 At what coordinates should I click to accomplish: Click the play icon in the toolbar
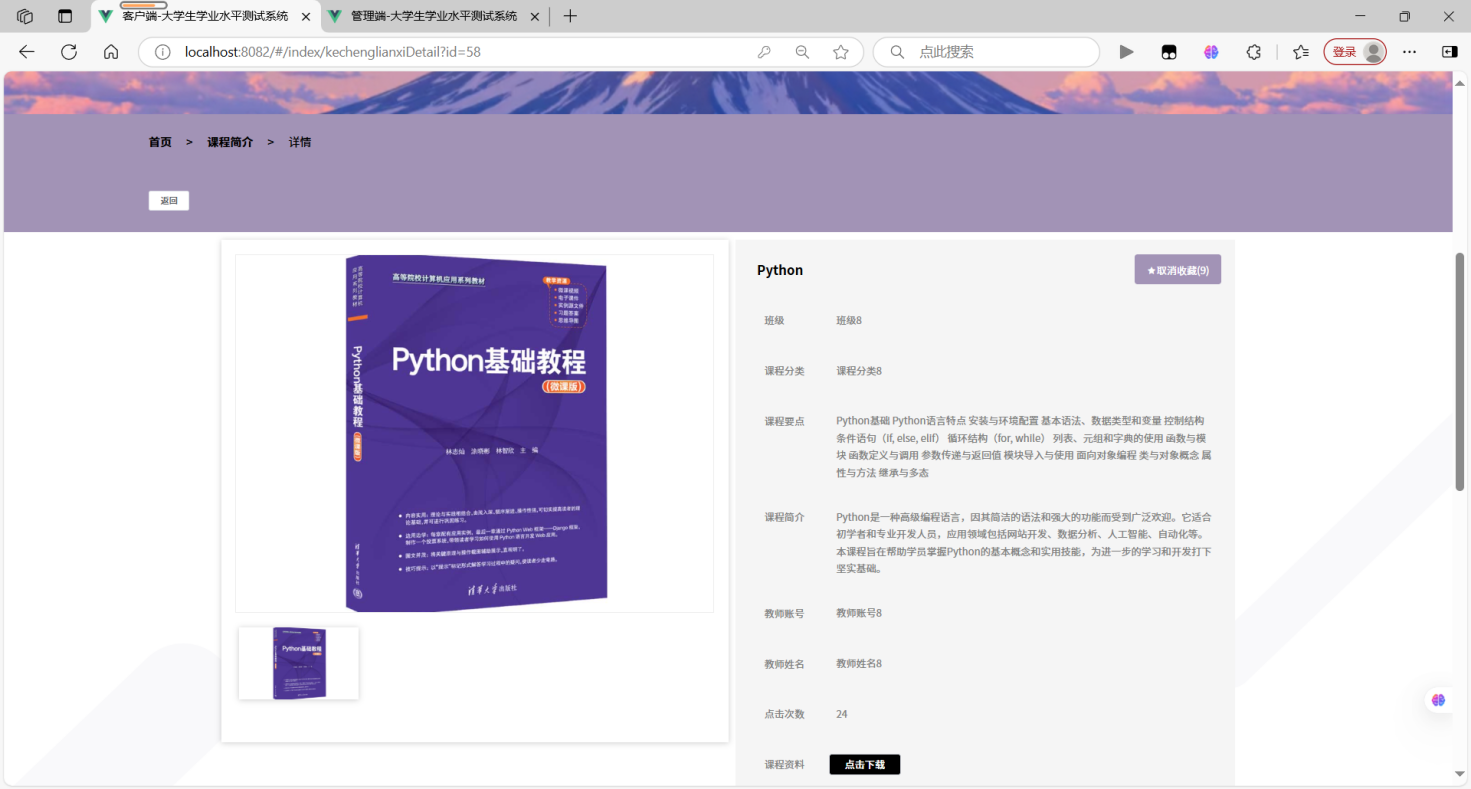pos(1126,52)
